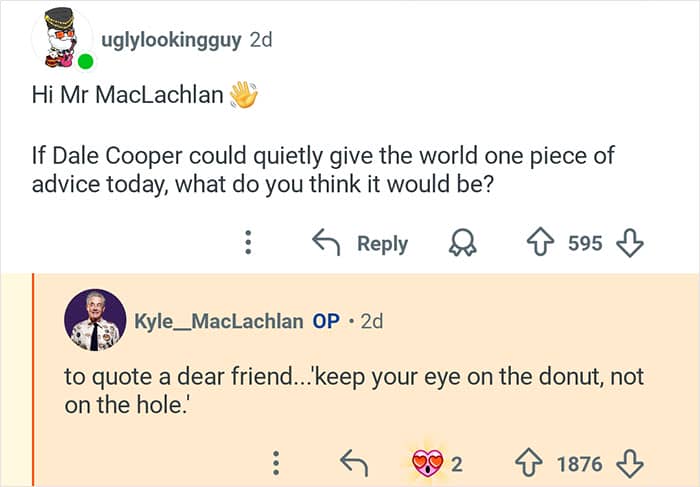View the heart-eyes award on reply

tap(430, 463)
